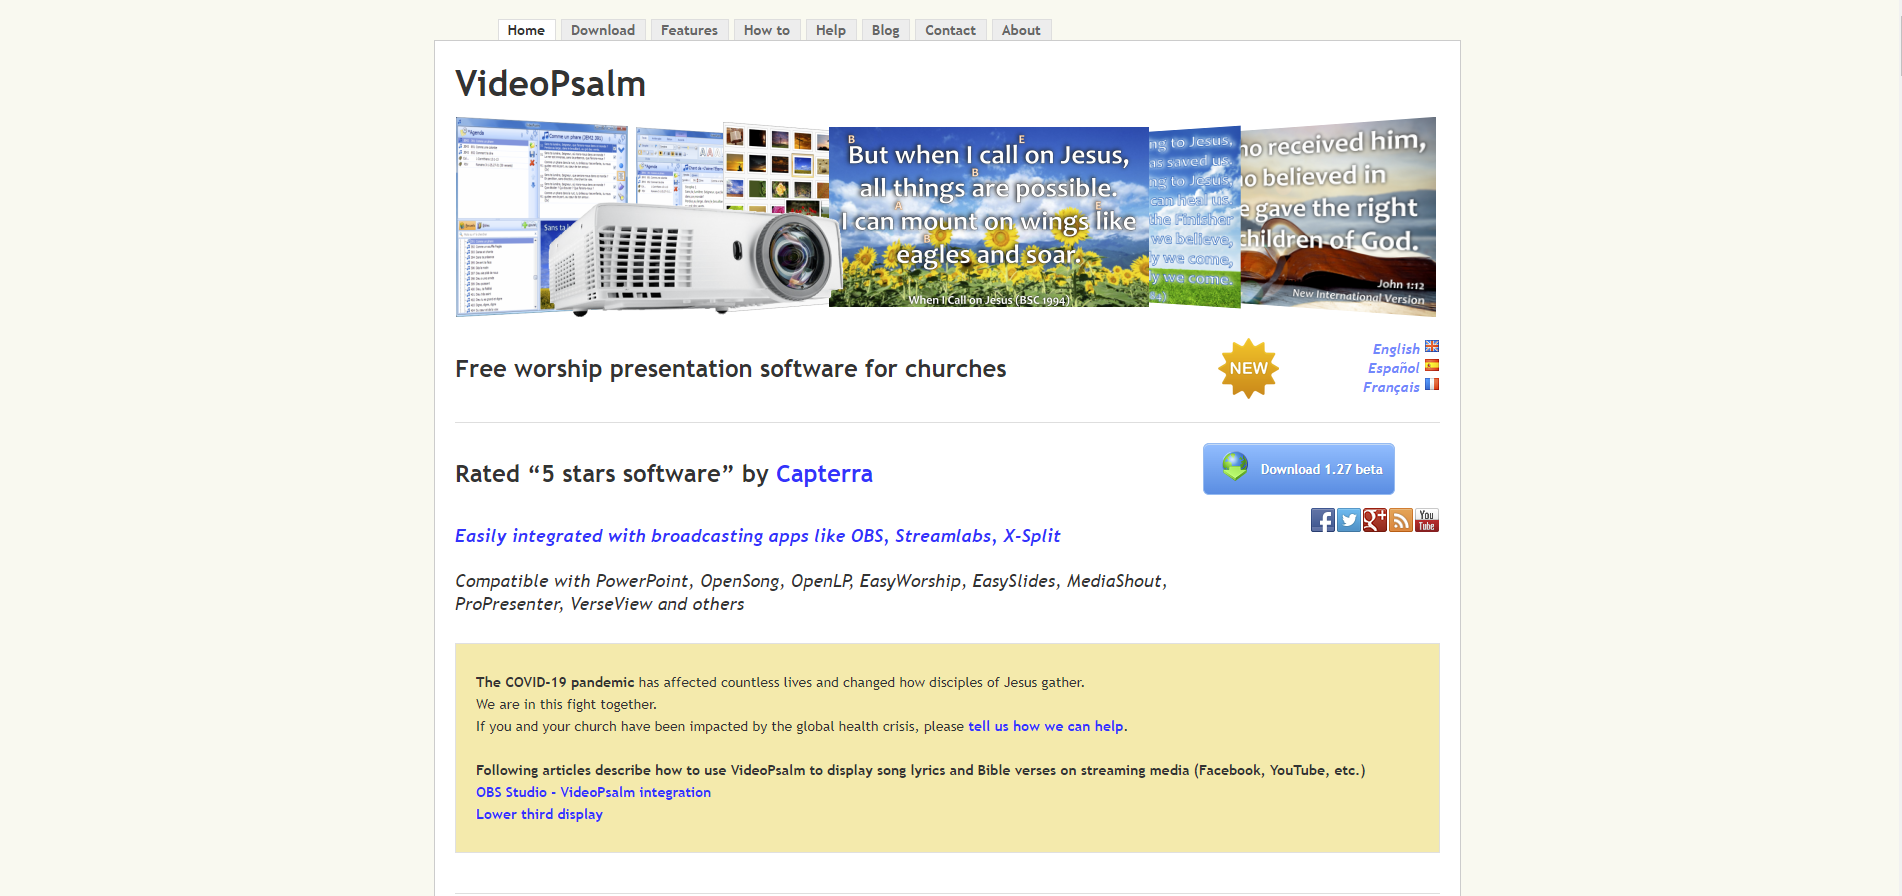The width and height of the screenshot is (1902, 896).
Task: Click the Spanish flag icon
Action: [1432, 365]
